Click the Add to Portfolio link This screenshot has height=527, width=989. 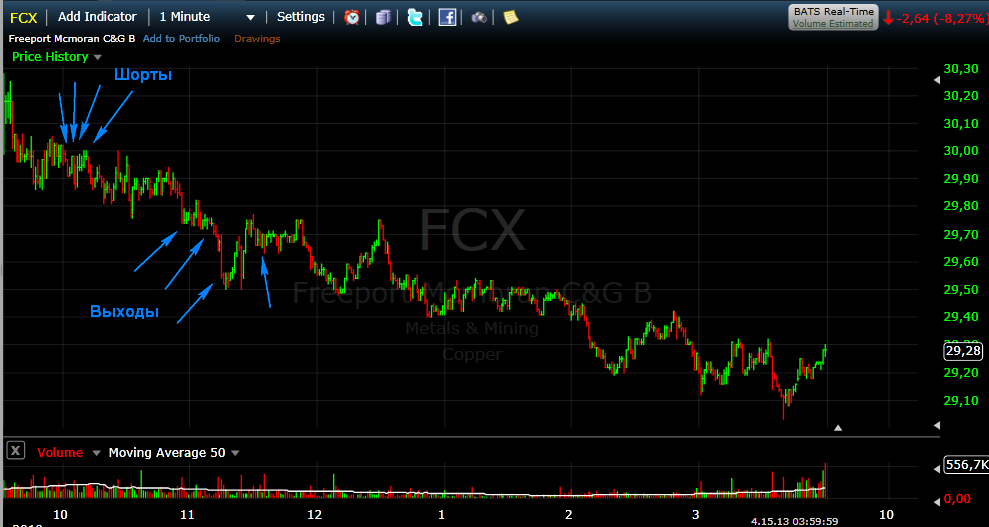point(181,39)
